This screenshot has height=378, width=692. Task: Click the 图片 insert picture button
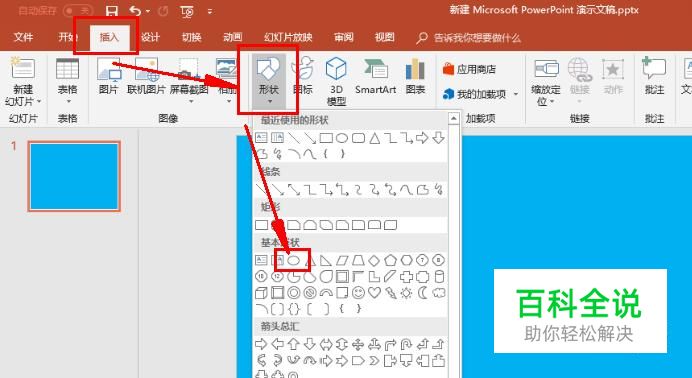(109, 75)
